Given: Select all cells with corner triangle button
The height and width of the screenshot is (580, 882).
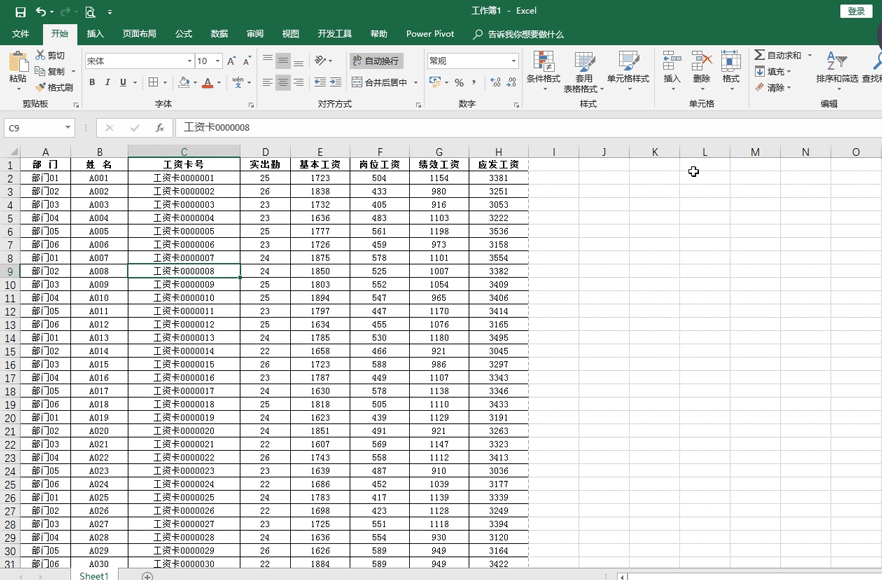Looking at the screenshot, I should coord(12,151).
